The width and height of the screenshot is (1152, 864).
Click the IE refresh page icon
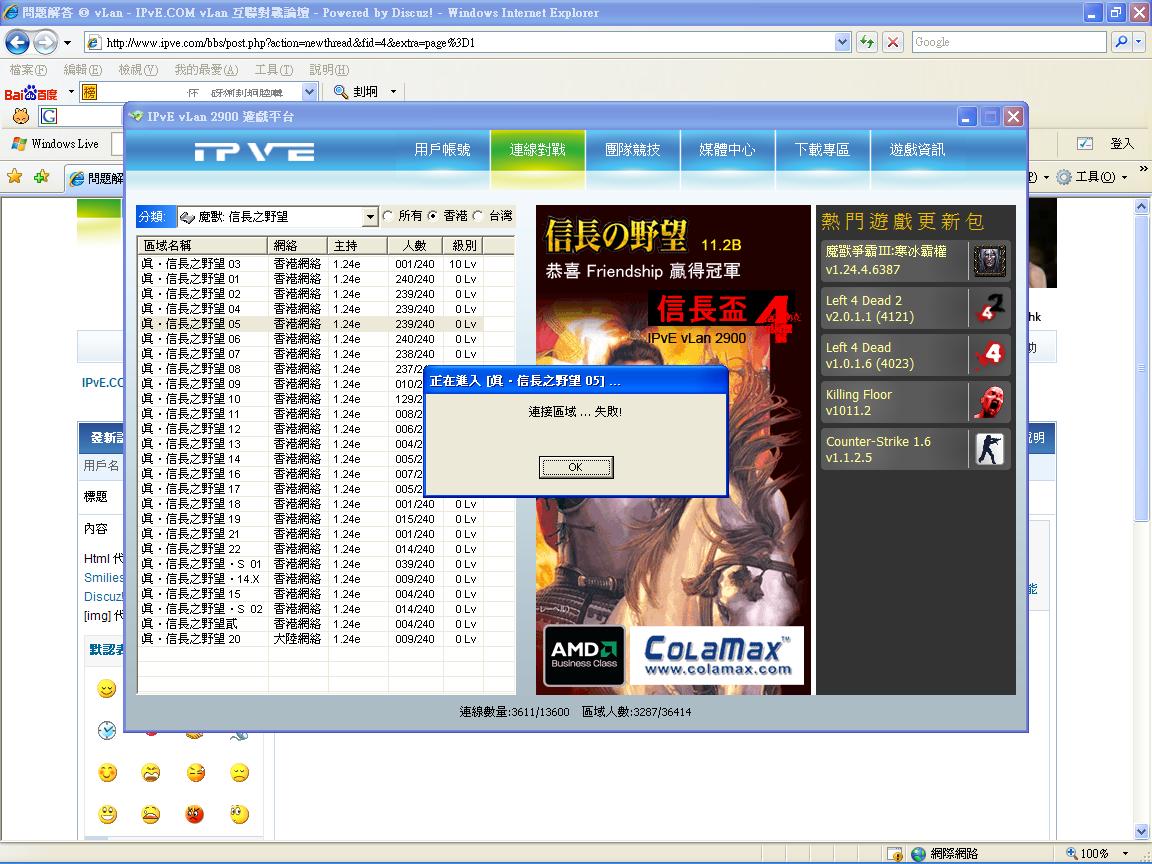866,42
